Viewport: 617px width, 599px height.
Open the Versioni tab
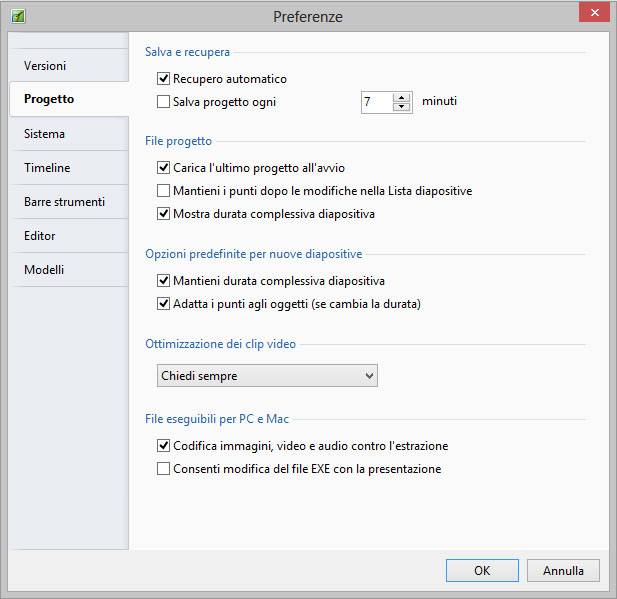click(45, 66)
